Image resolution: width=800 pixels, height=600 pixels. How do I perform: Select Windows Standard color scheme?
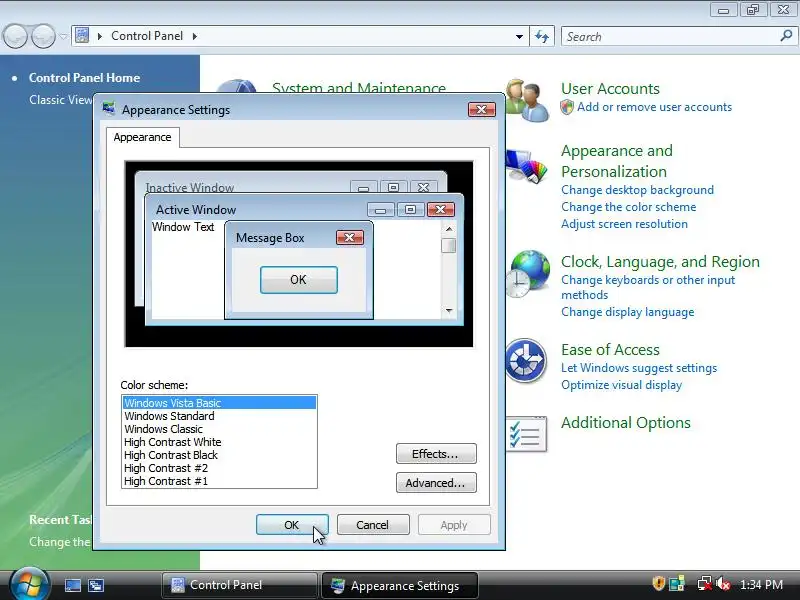(219, 416)
